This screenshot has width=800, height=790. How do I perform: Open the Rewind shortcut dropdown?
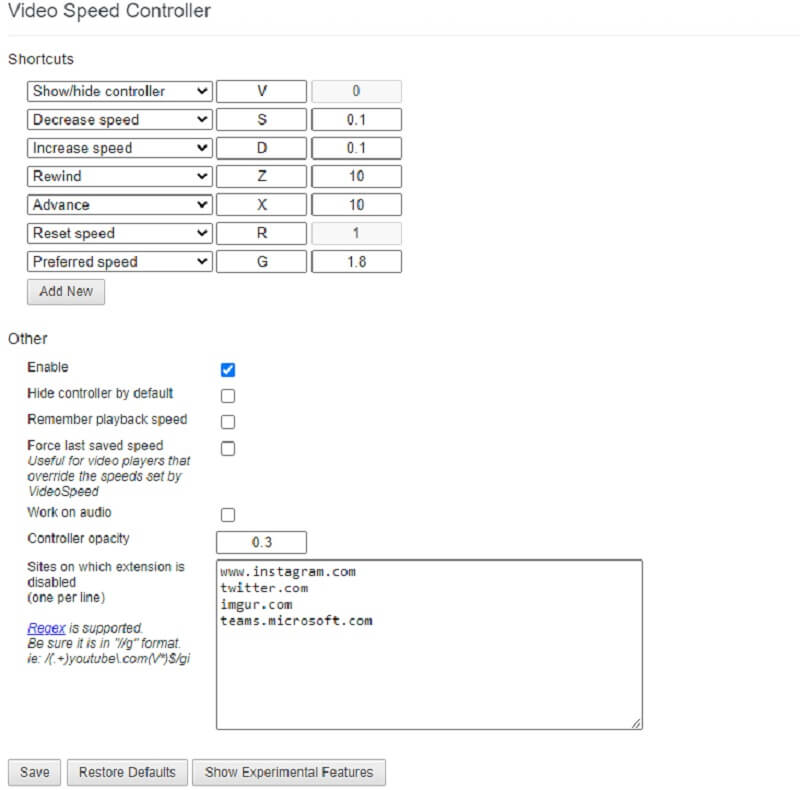tap(118, 176)
